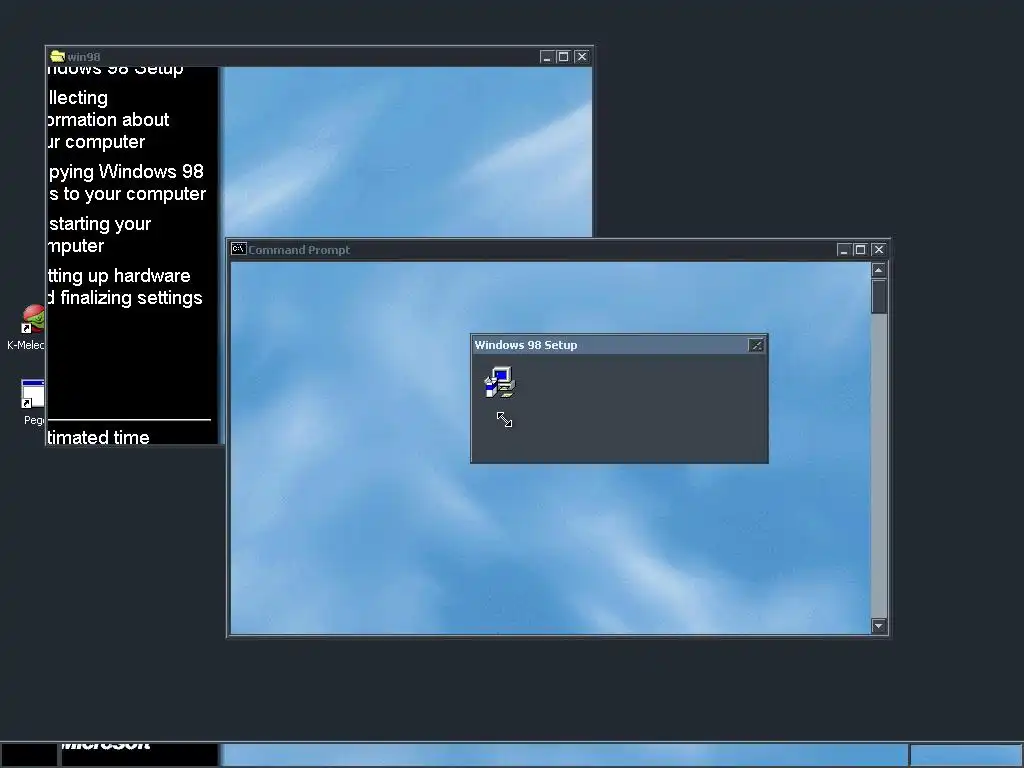Click the Windows 98 Setup dialog title text
This screenshot has height=768, width=1024.
coord(526,345)
